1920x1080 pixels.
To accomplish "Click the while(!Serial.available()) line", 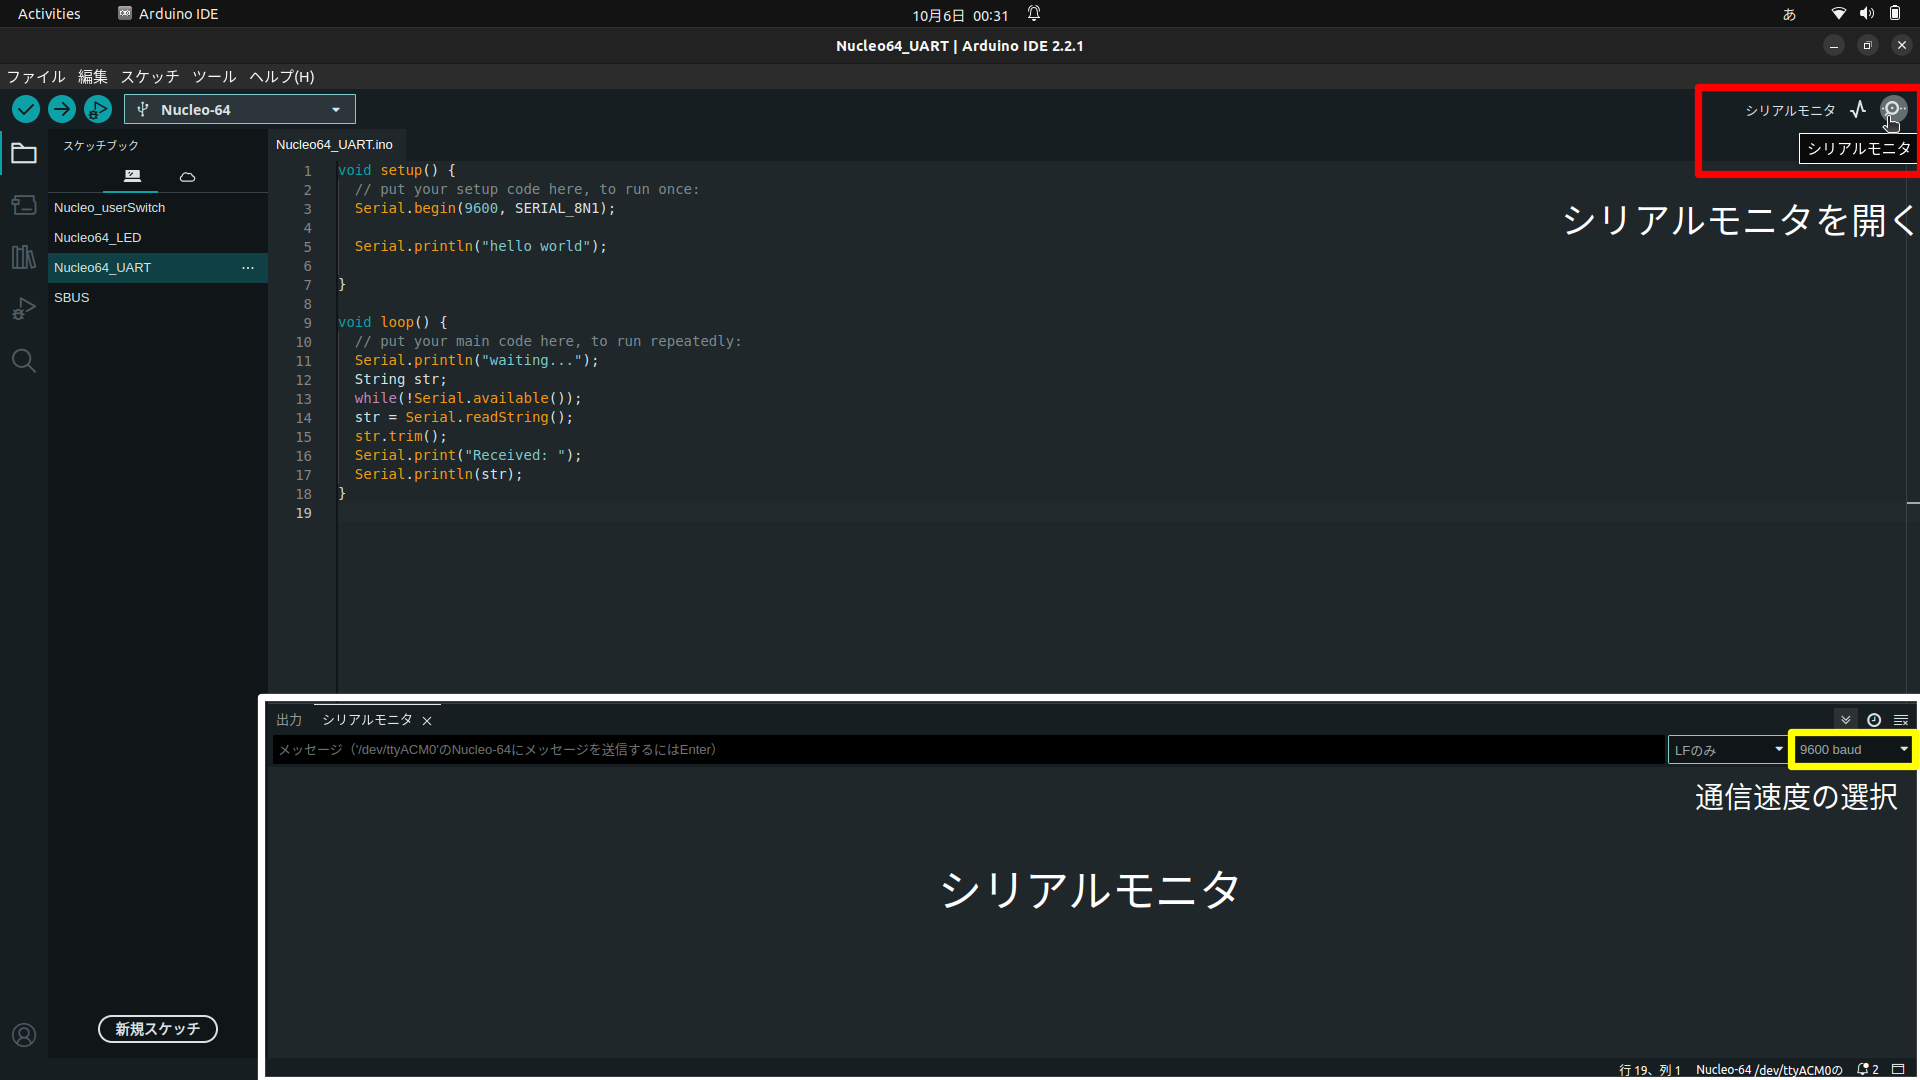I will point(468,398).
